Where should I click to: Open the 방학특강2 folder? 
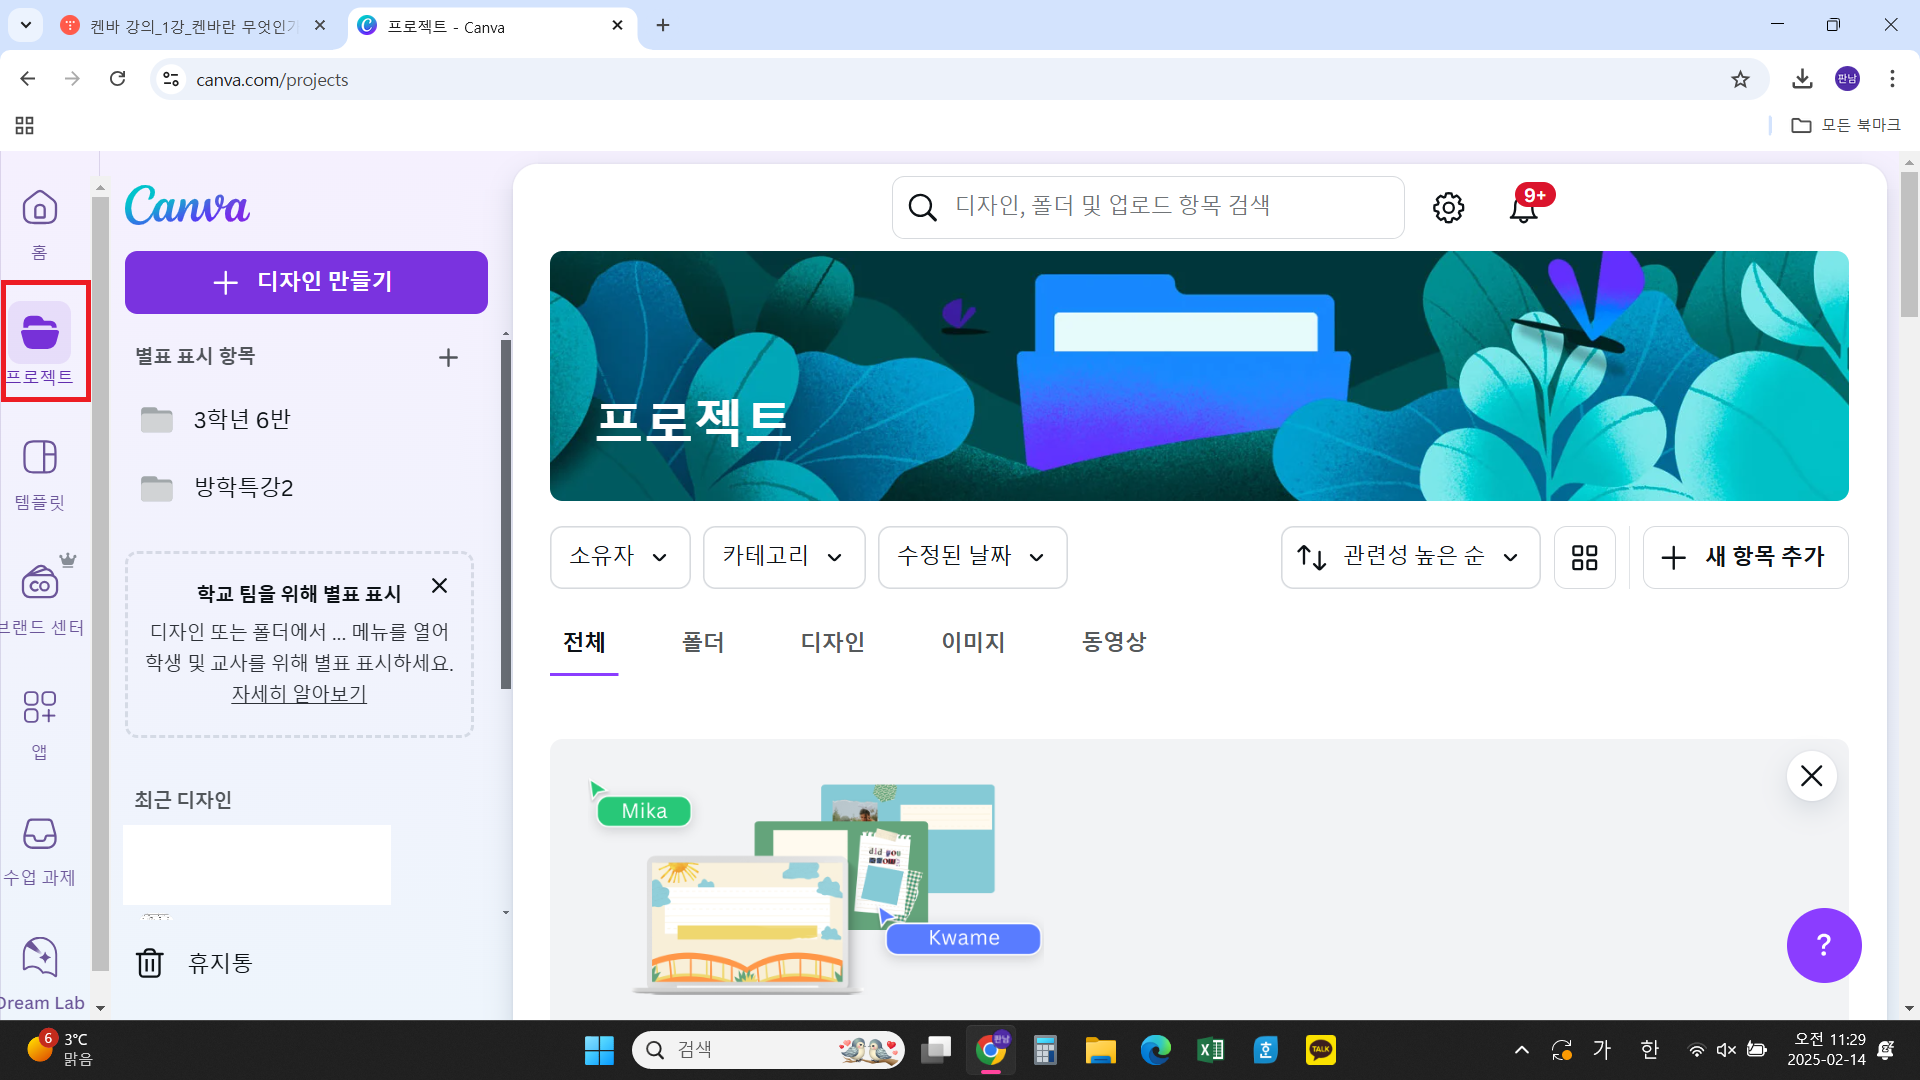tap(300, 488)
